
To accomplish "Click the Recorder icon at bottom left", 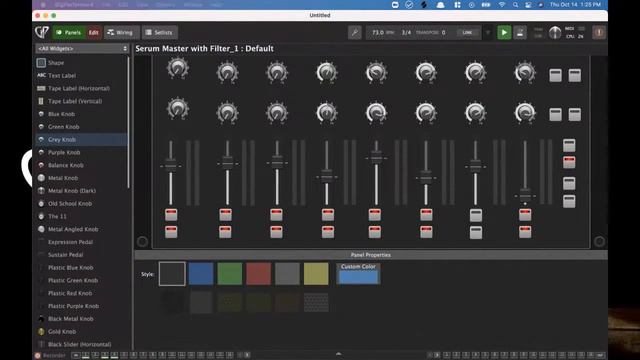I will pyautogui.click(x=38, y=355).
